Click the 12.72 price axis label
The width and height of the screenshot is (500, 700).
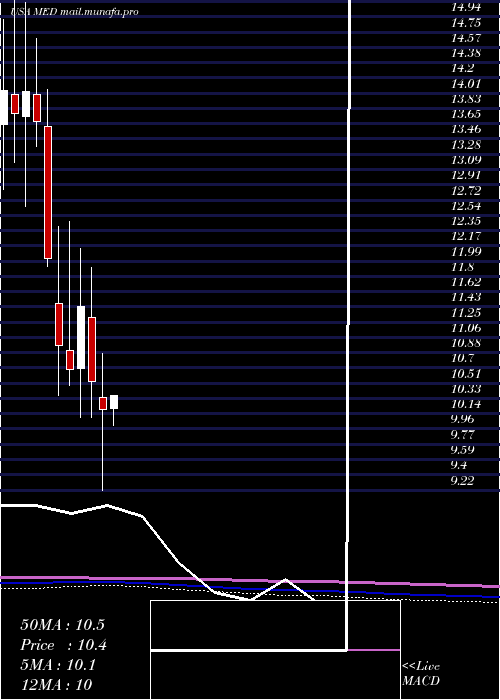point(466,191)
